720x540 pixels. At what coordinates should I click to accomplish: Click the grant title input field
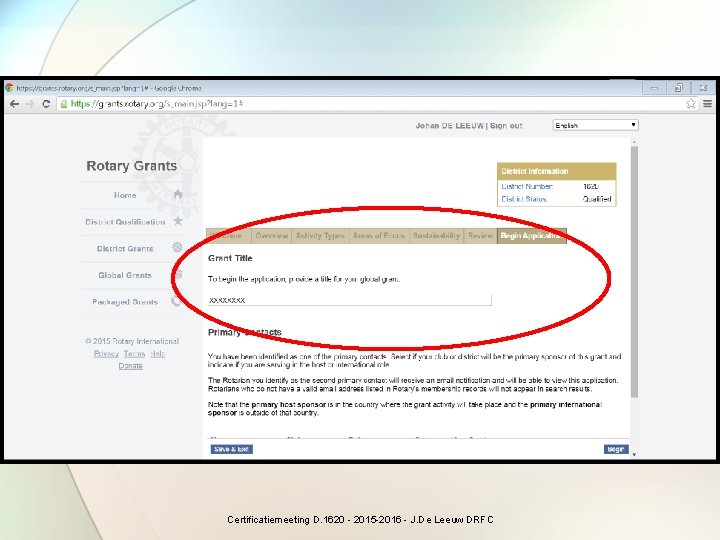point(349,300)
